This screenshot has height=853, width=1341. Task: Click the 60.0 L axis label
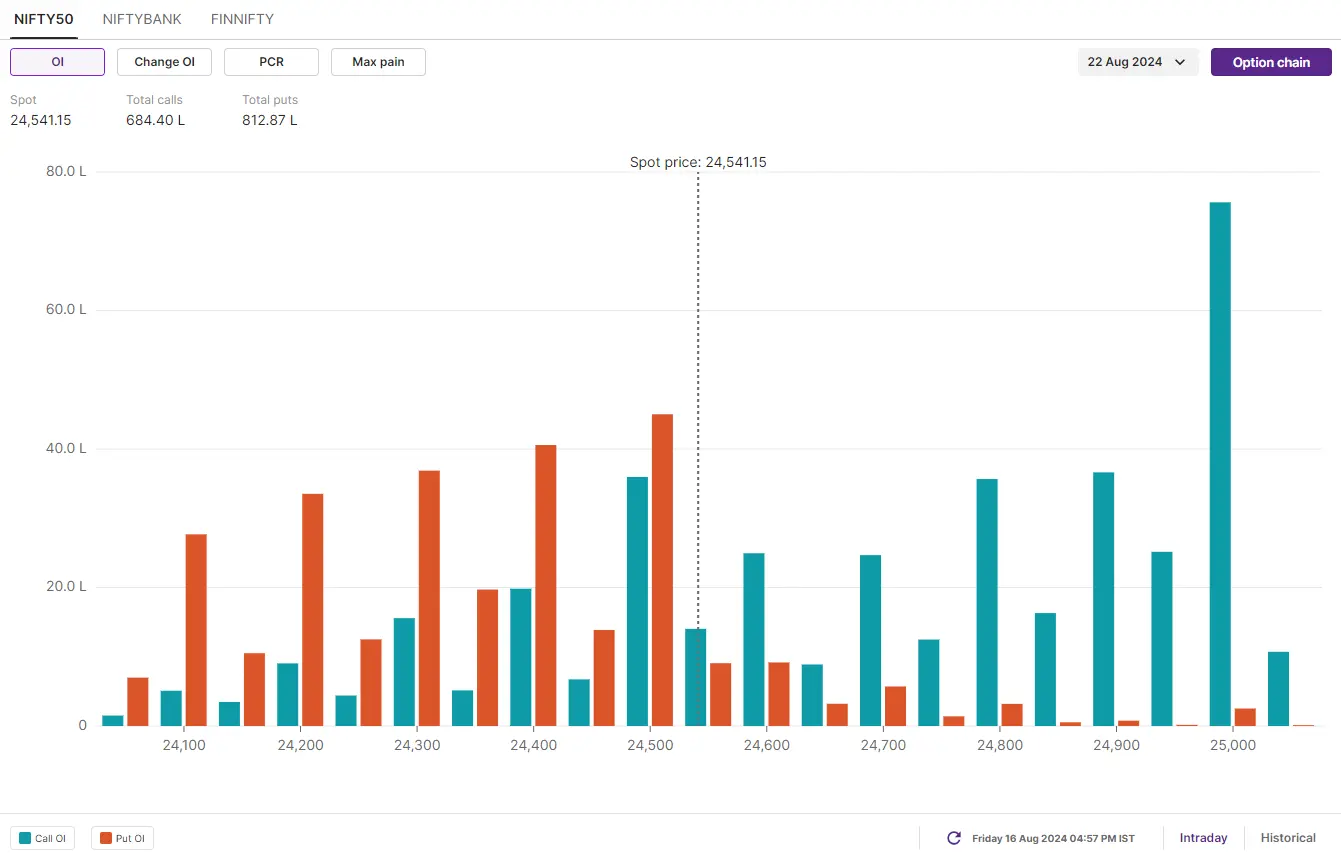(x=66, y=310)
